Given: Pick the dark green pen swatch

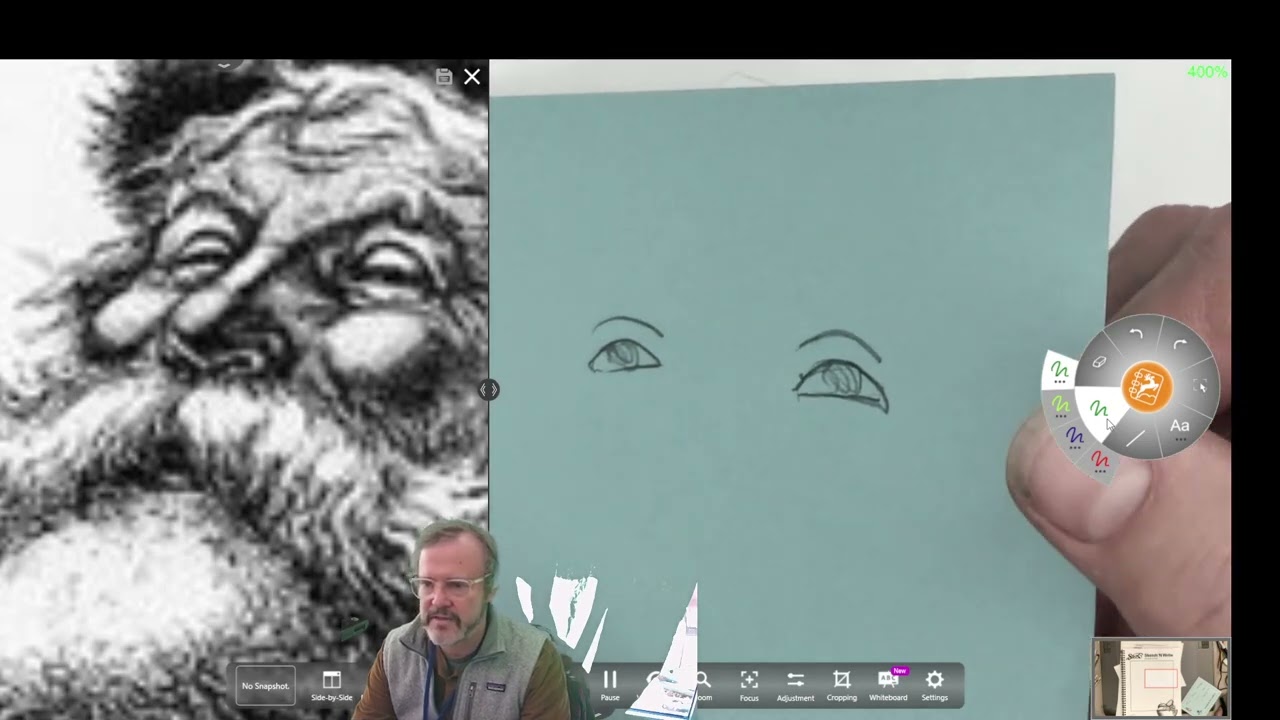Looking at the screenshot, I should click(1060, 373).
